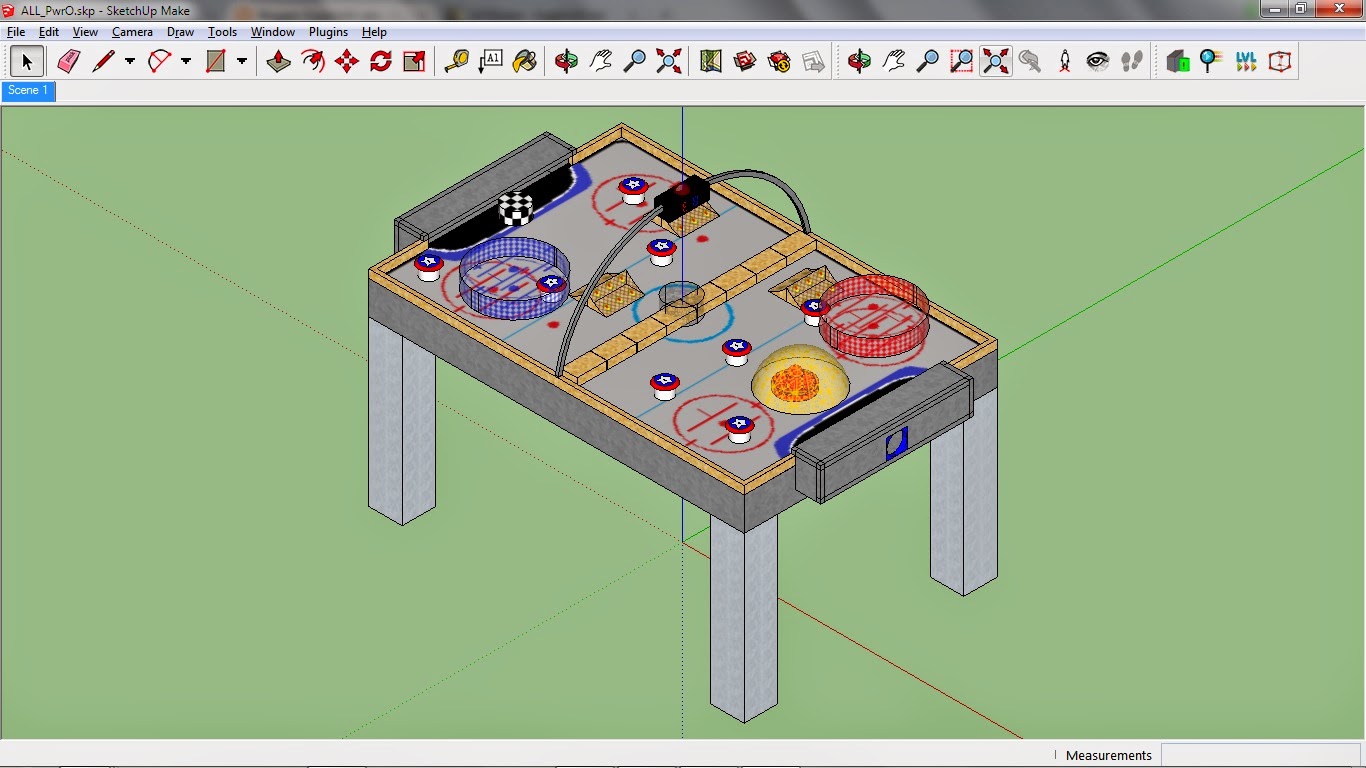Open the Plugins menu
This screenshot has height=768, width=1366.
(x=328, y=32)
